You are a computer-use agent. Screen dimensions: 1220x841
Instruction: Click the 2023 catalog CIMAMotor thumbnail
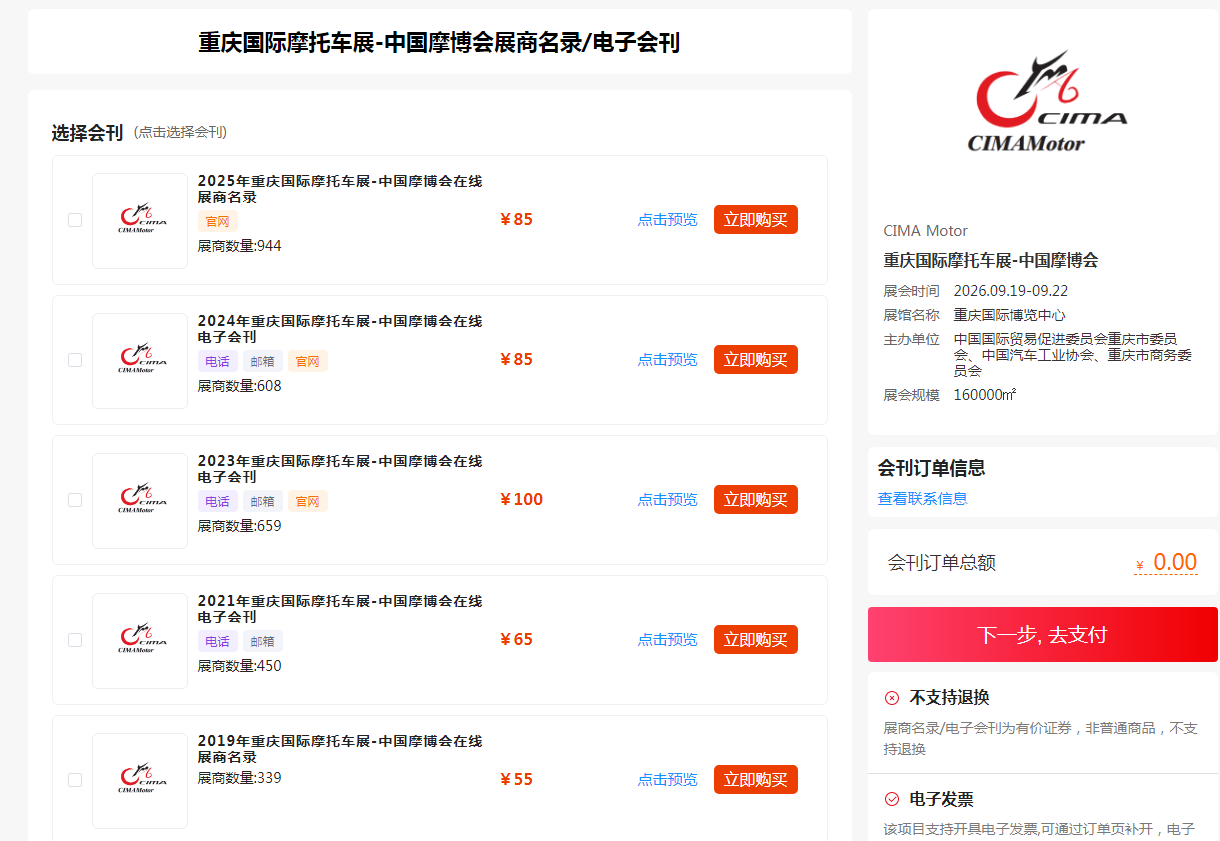(140, 501)
